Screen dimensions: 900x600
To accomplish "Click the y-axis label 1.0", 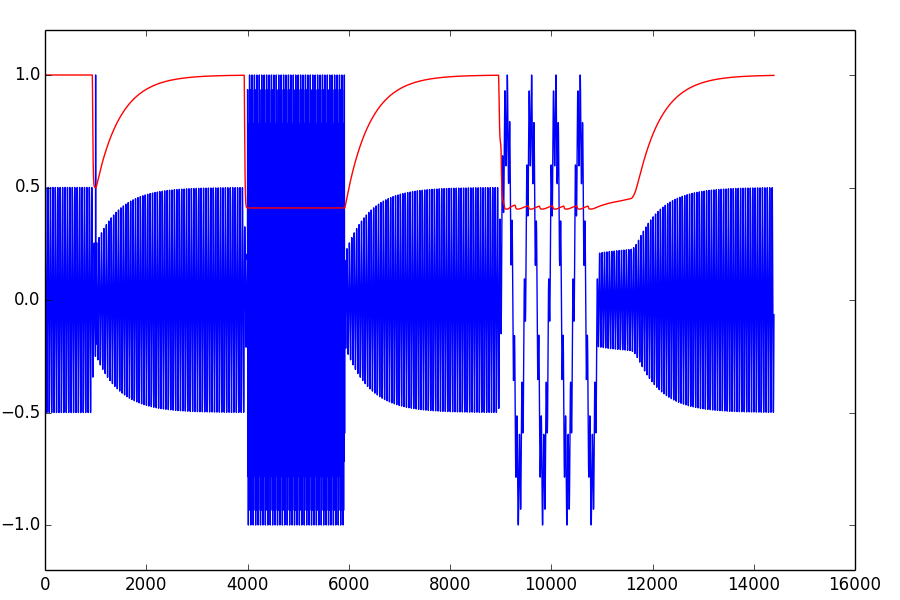I will pyautogui.click(x=27, y=75).
